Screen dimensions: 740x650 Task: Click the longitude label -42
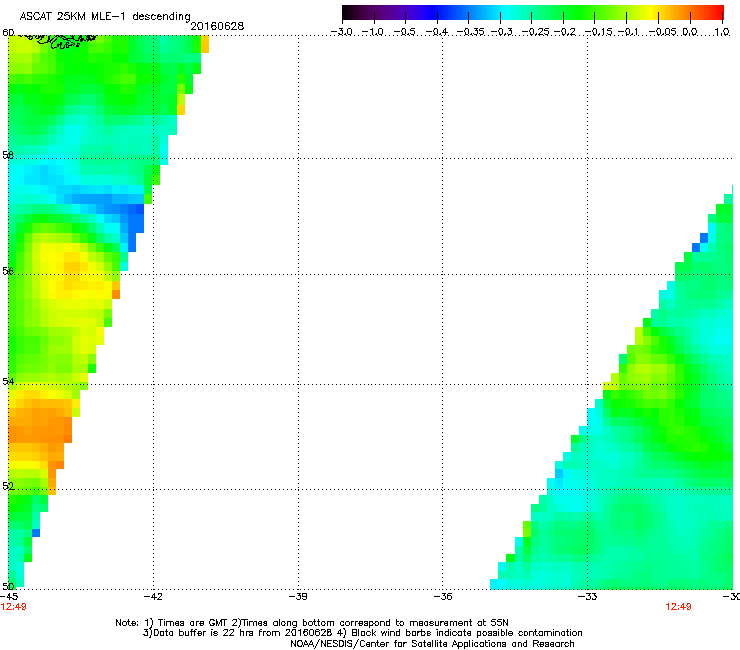(153, 597)
